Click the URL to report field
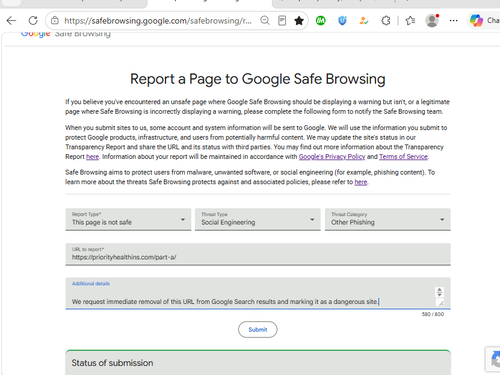500x375 pixels. point(258,254)
